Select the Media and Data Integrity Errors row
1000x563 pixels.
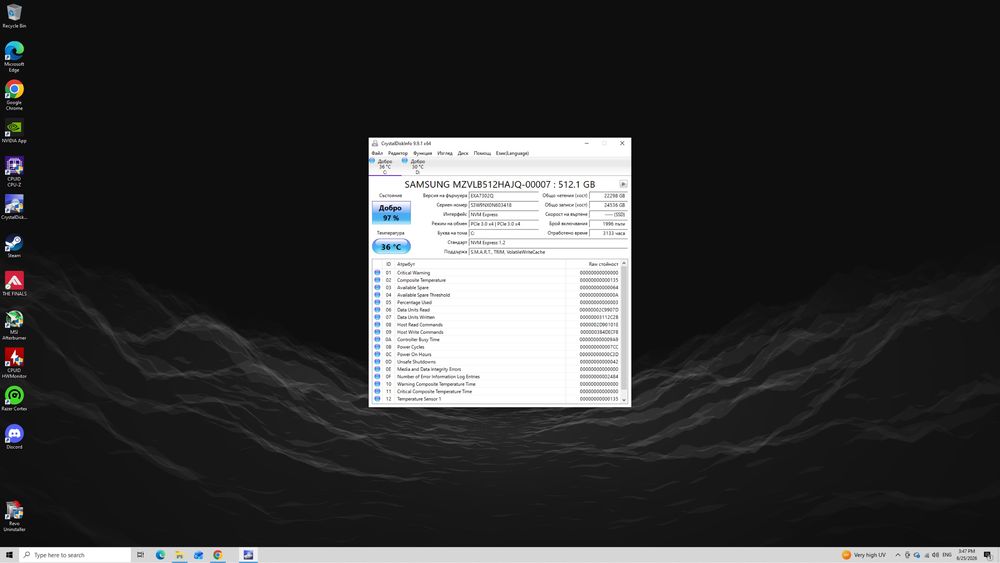[x=496, y=369]
